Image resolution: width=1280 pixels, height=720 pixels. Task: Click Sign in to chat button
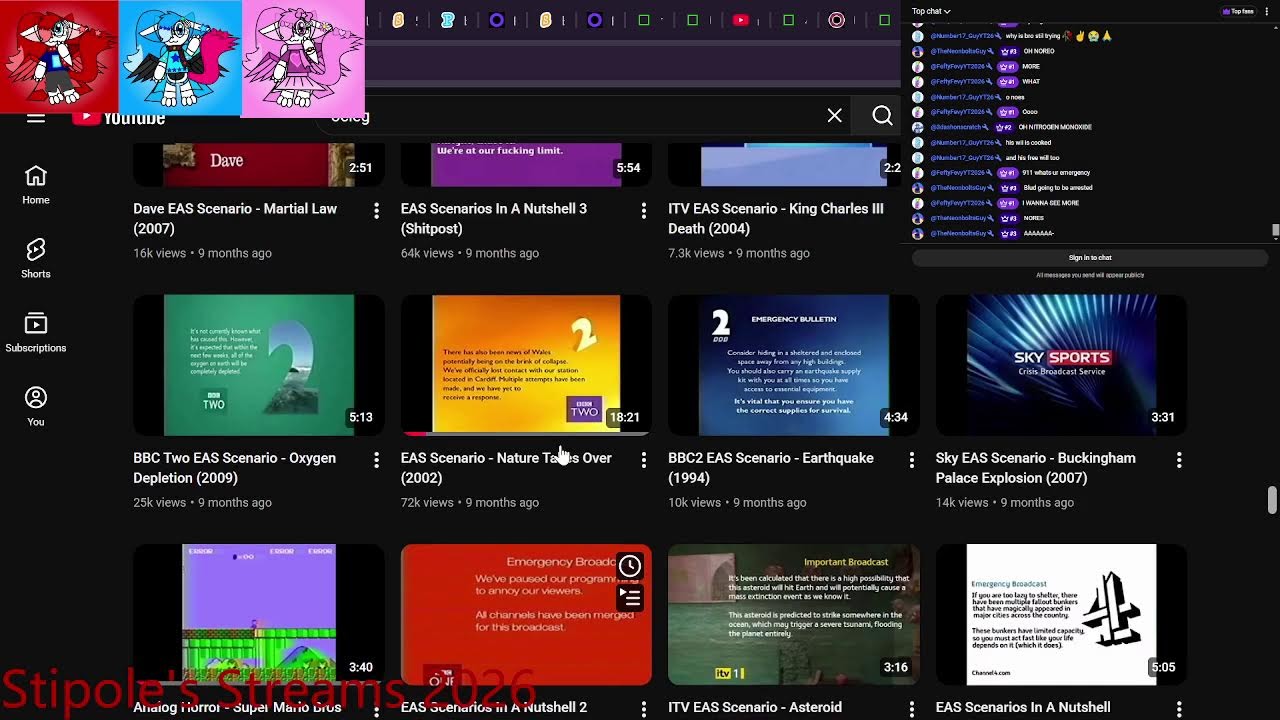pos(1090,258)
